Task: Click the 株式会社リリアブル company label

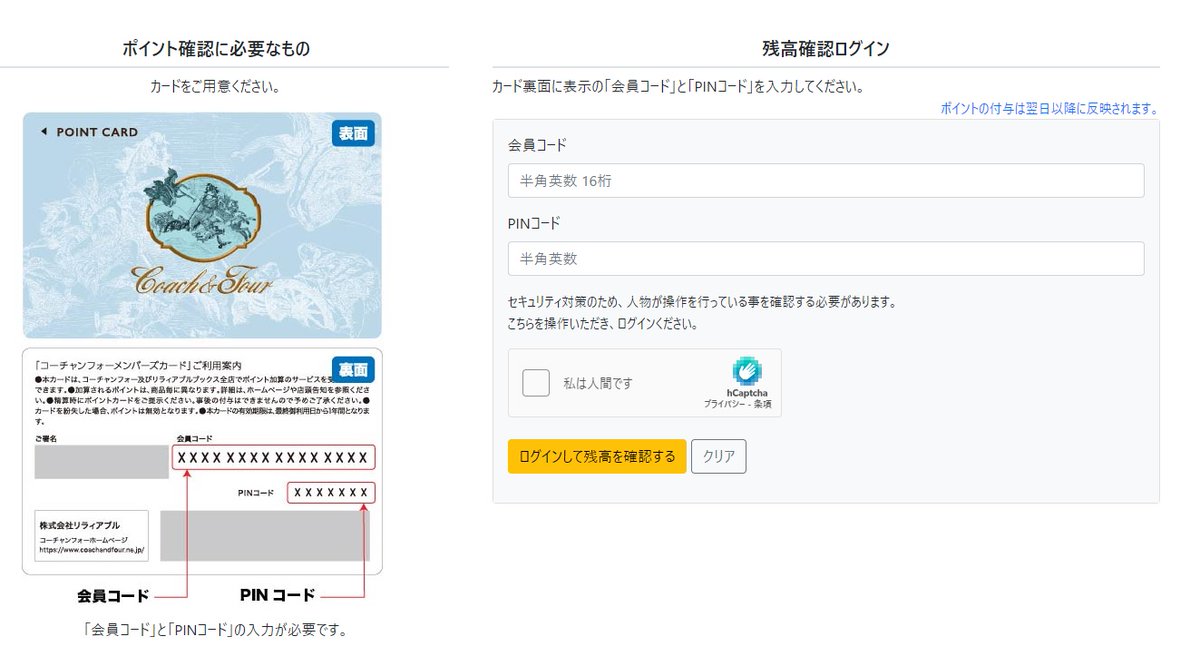Action: 82,523
